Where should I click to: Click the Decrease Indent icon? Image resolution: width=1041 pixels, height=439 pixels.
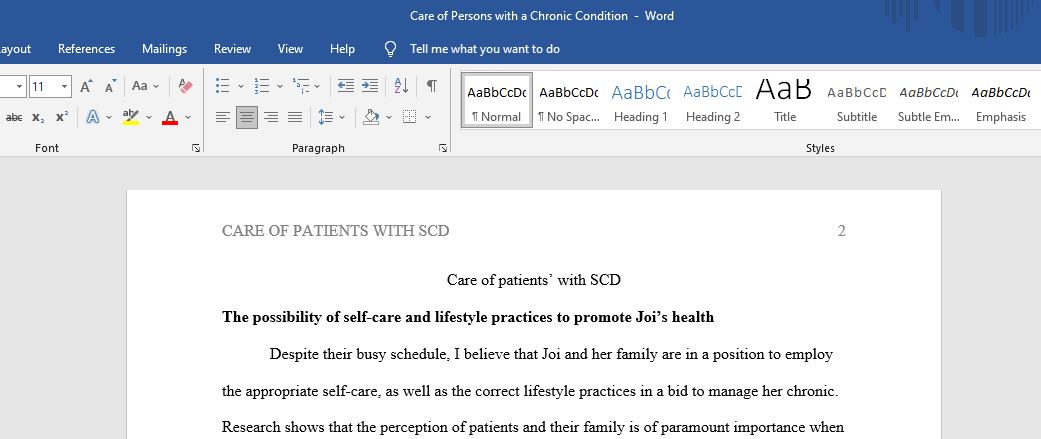(x=346, y=86)
